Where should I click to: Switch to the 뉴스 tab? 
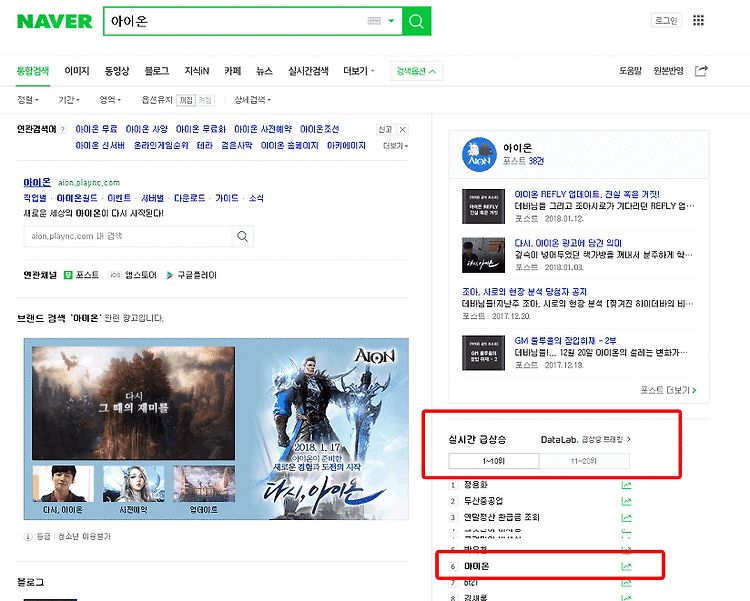point(265,71)
